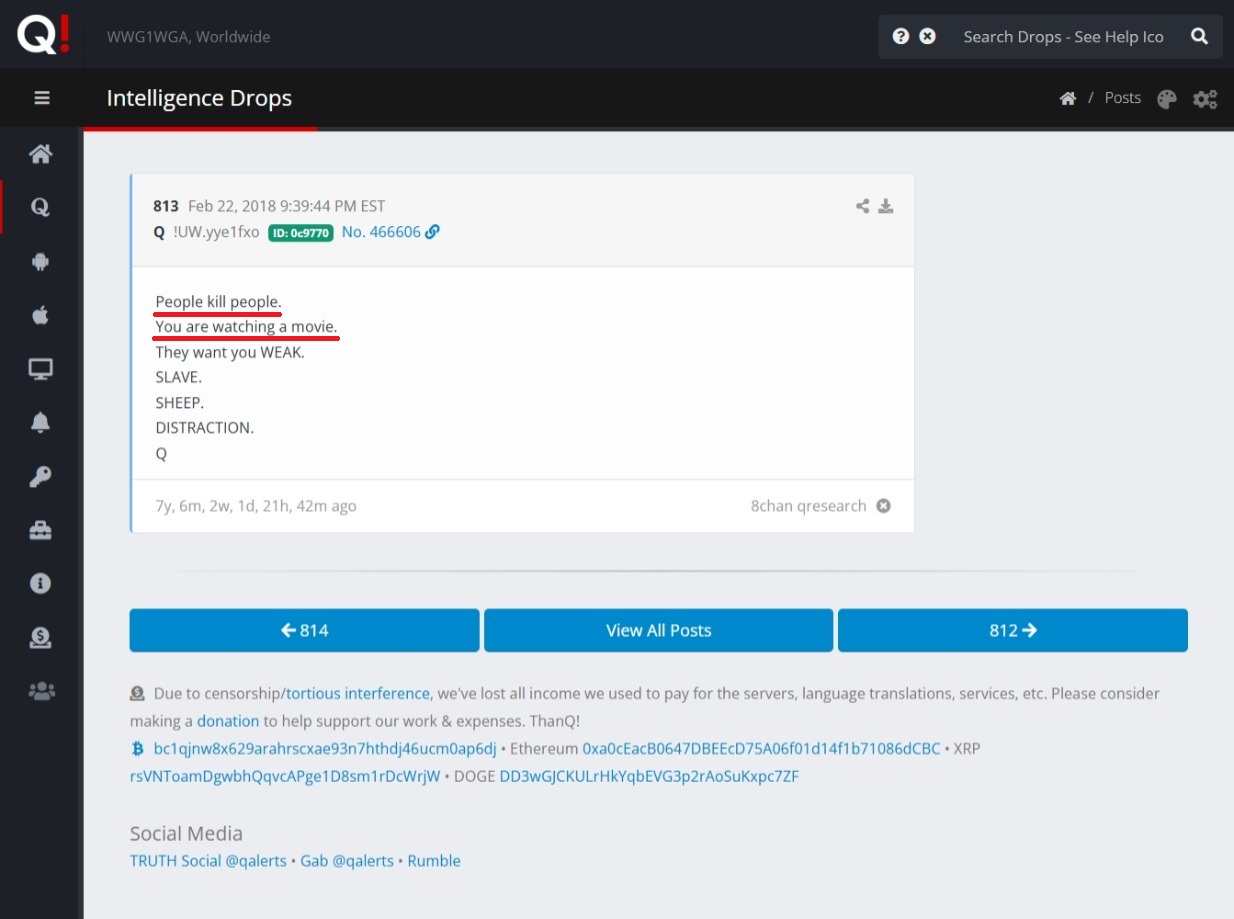Open the info sidebar icon
The image size is (1234, 919).
(40, 583)
